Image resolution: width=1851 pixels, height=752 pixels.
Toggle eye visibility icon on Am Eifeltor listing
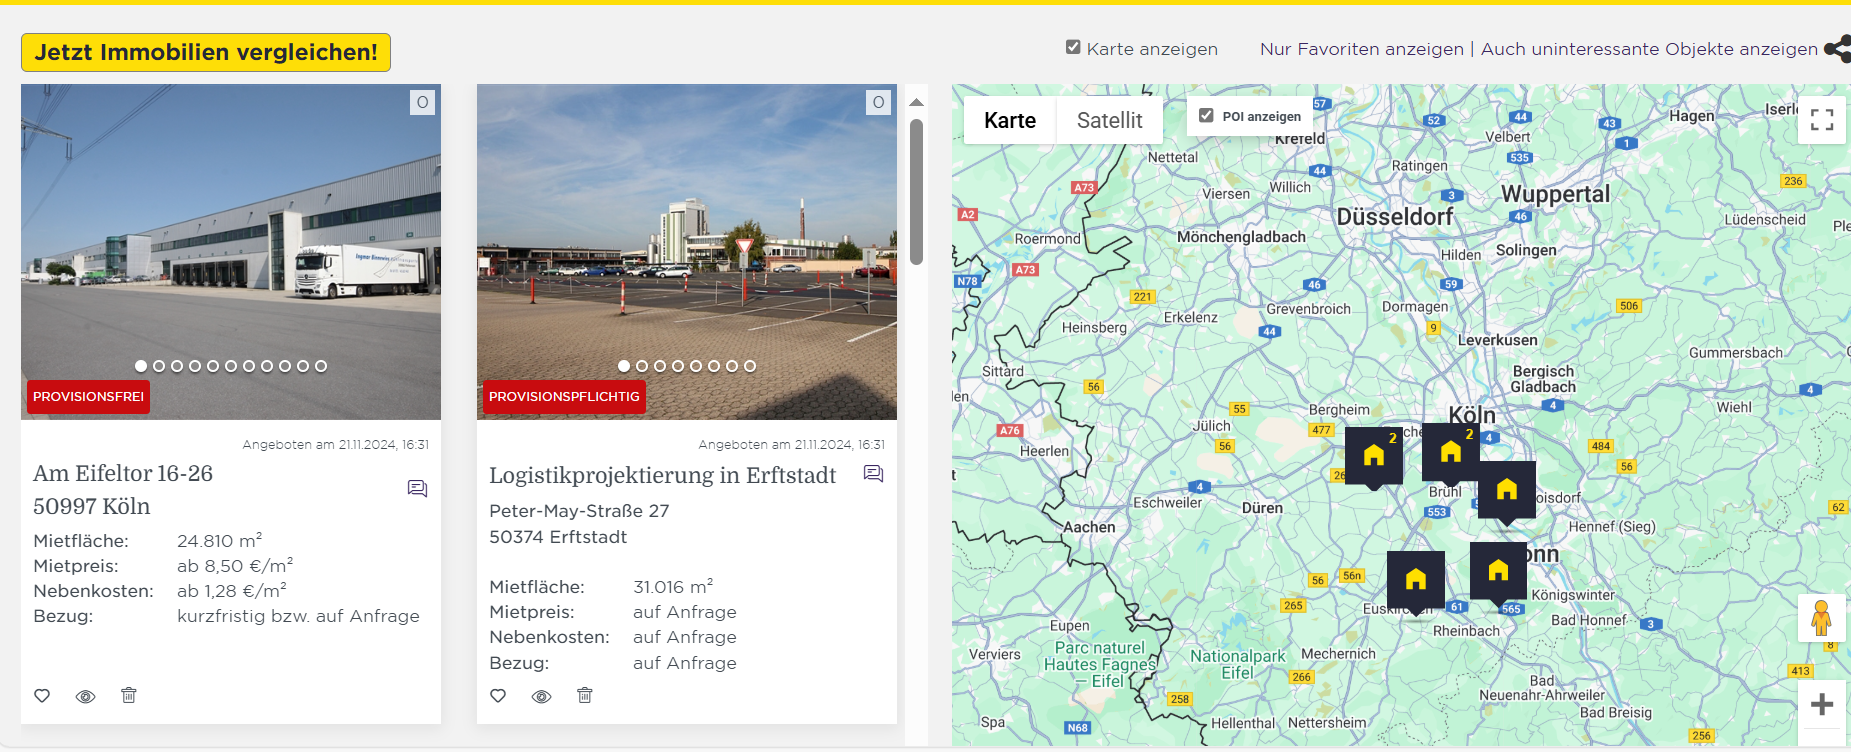click(86, 696)
